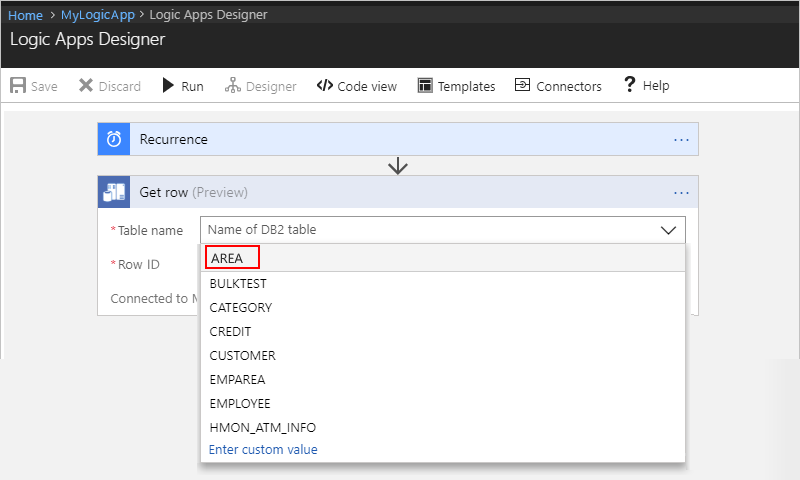
Task: Open the Help question mark
Action: click(630, 84)
